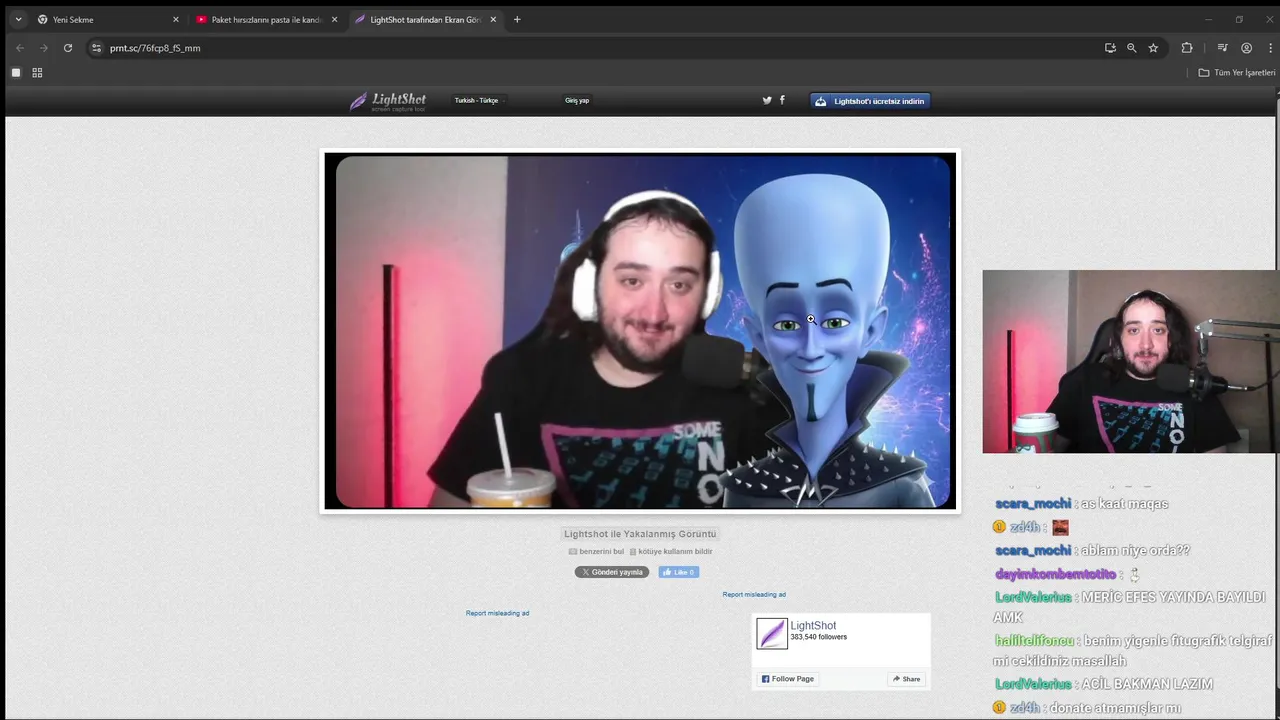This screenshot has height=720, width=1280.
Task: Click first scara_mochi username in chat
Action: [1033, 503]
